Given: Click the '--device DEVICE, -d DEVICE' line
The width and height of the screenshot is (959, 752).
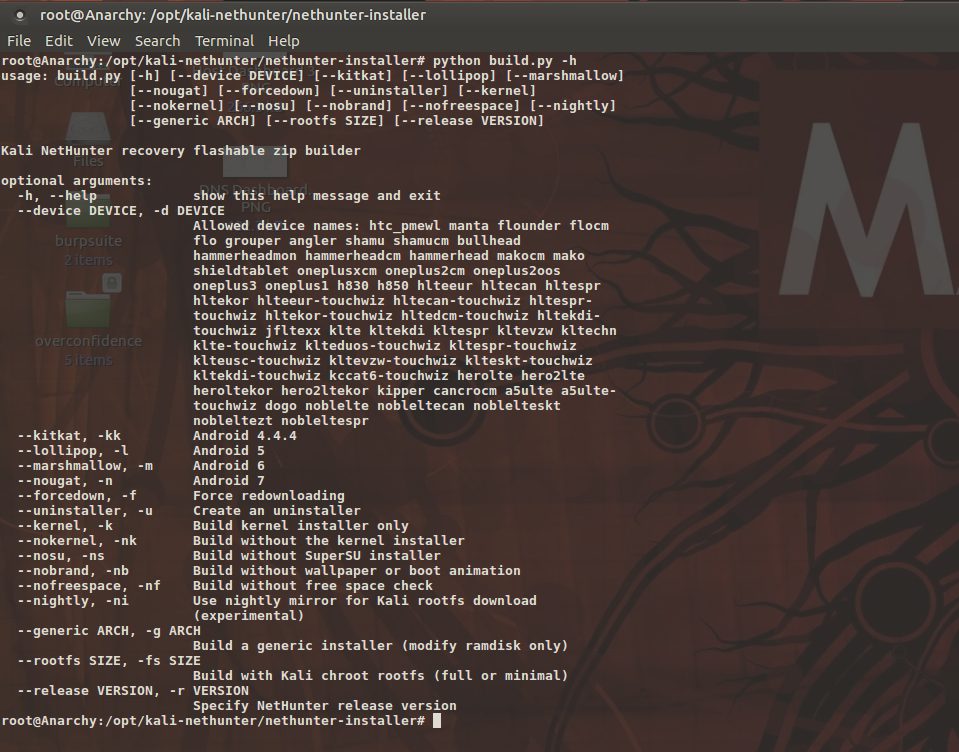Looking at the screenshot, I should [x=121, y=210].
